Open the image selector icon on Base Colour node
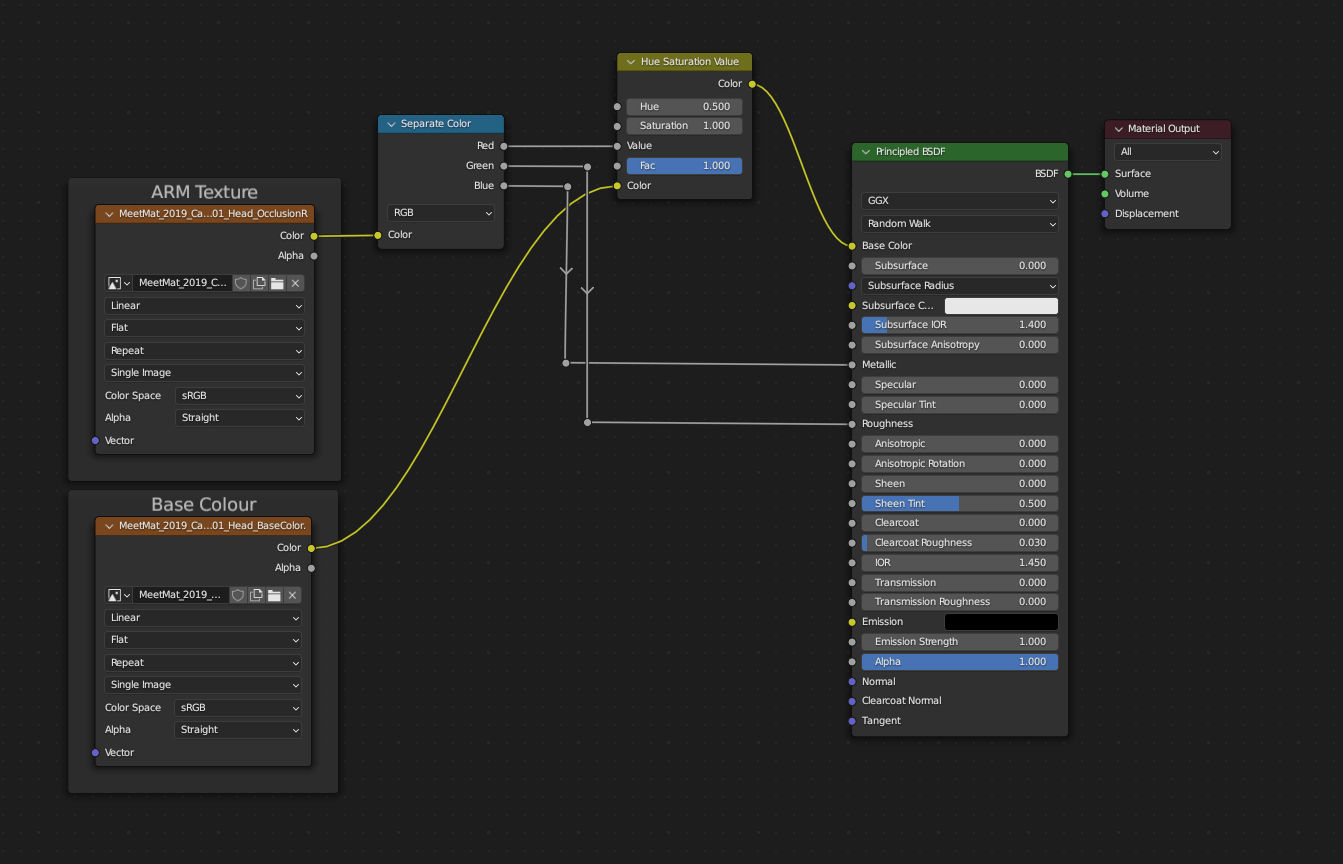This screenshot has width=1343, height=864. tap(113, 595)
